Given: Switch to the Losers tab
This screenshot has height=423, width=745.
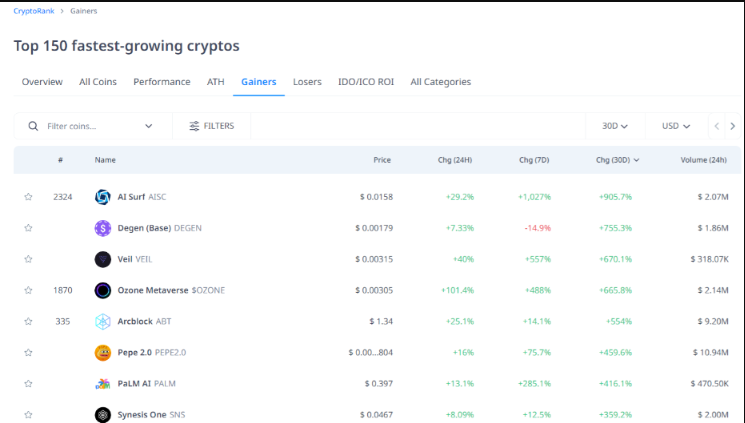Looking at the screenshot, I should 307,82.
